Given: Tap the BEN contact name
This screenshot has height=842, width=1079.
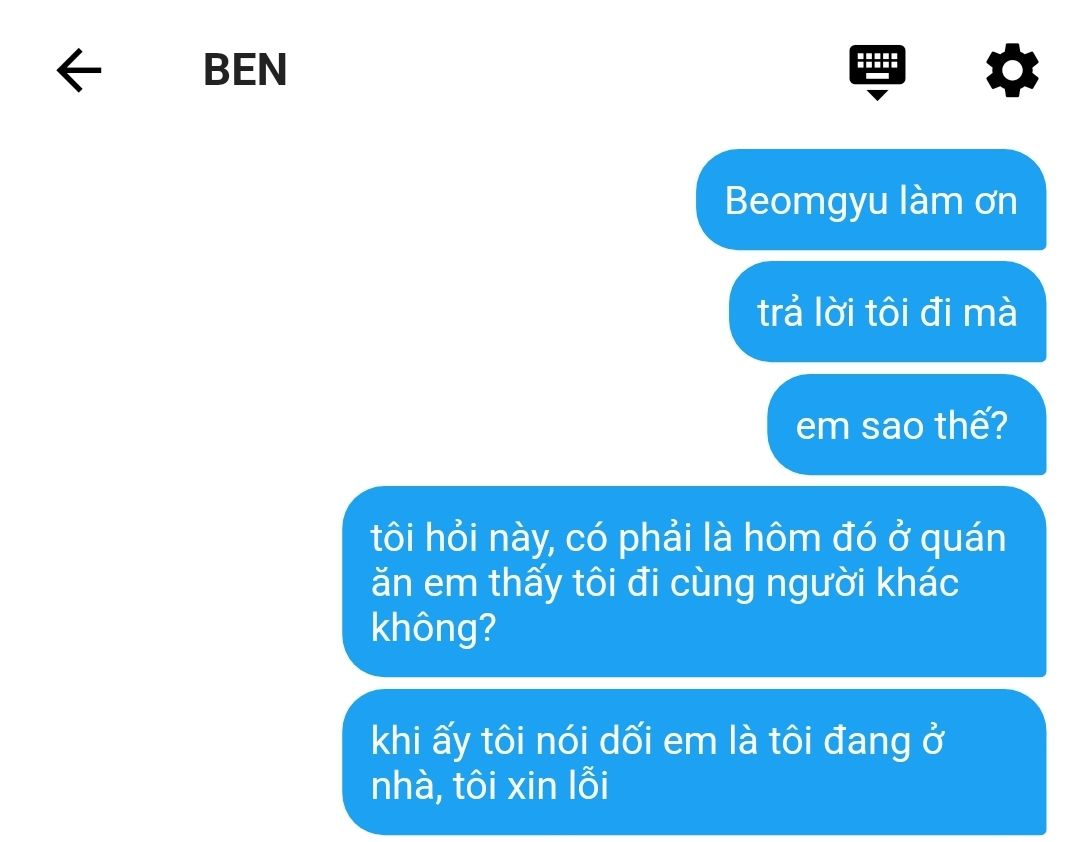Looking at the screenshot, I should tap(245, 70).
